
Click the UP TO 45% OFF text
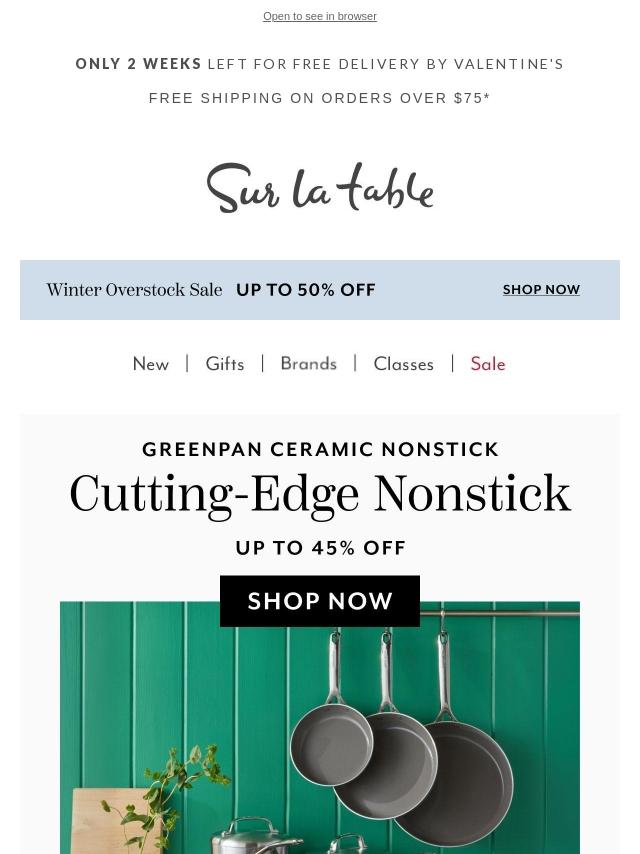pyautogui.click(x=320, y=548)
